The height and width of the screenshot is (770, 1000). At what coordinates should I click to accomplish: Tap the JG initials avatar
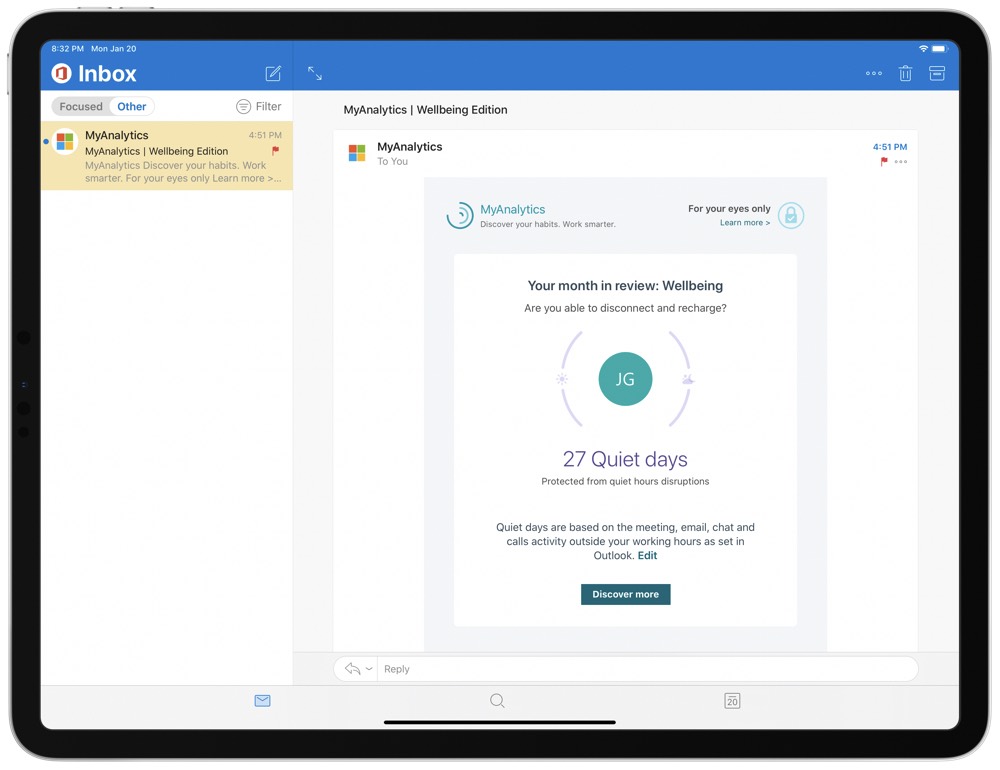coord(625,379)
